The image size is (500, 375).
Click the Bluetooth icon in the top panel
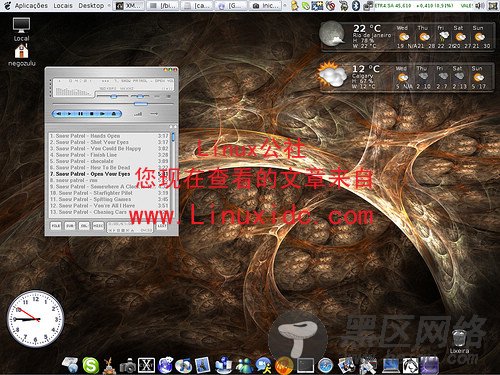point(356,6)
